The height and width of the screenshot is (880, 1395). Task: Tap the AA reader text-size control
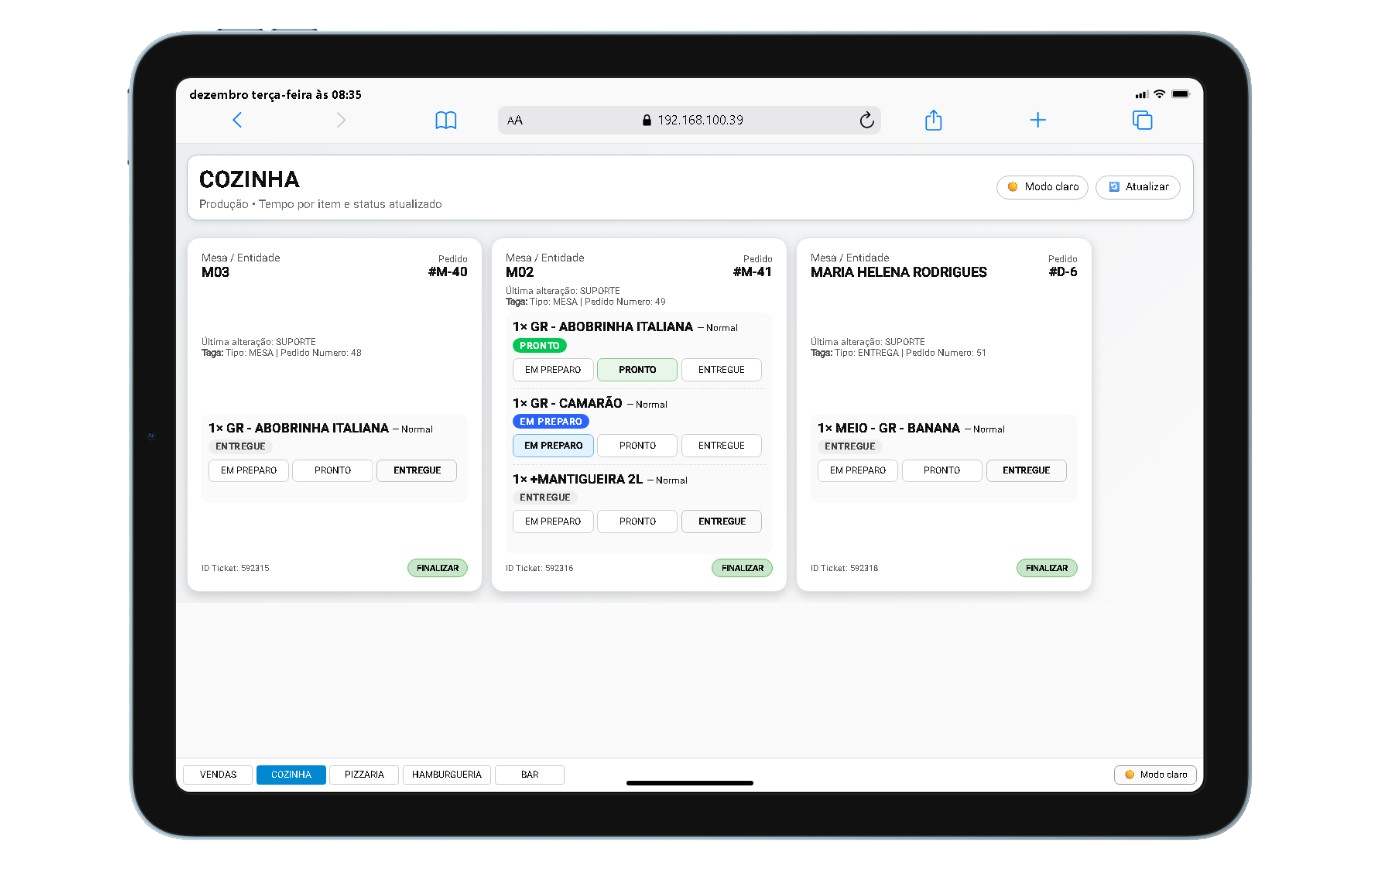point(515,120)
